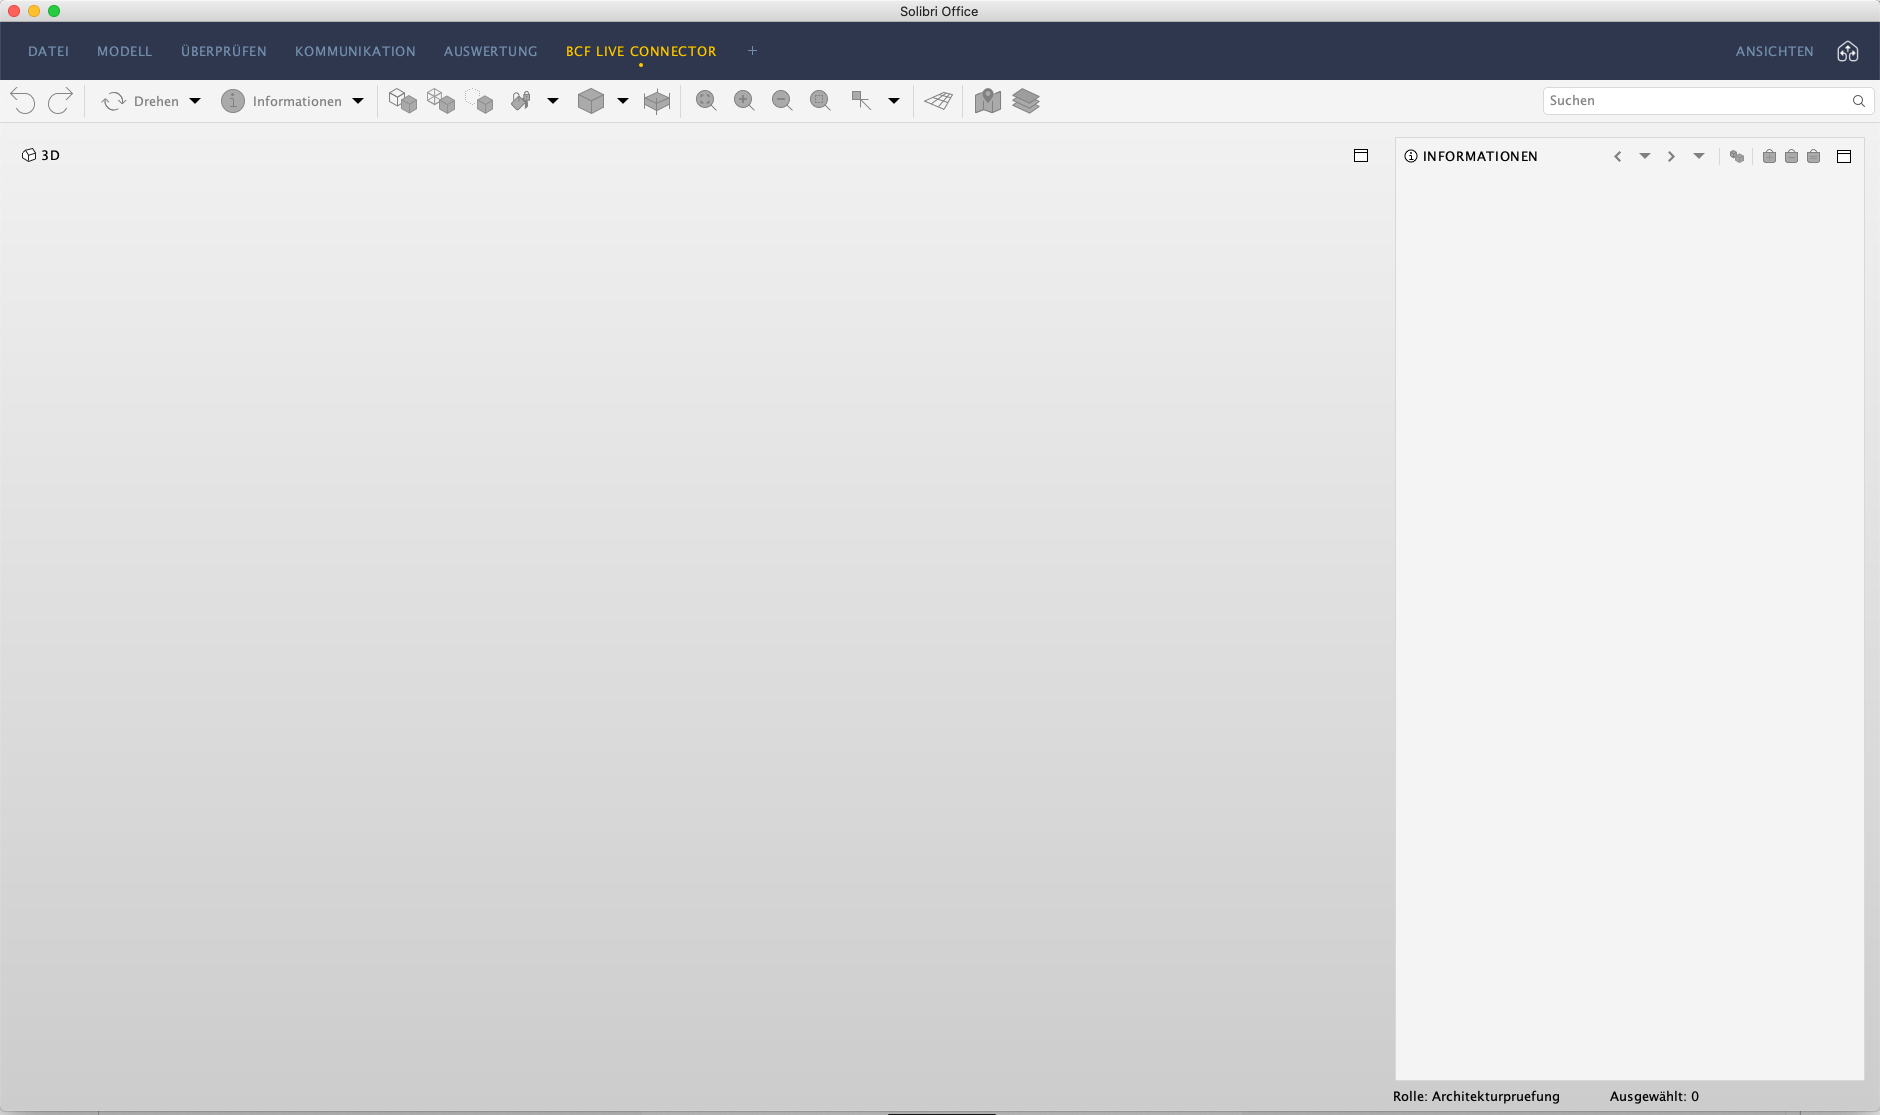
Task: Click the stacked layers icon
Action: (1026, 101)
